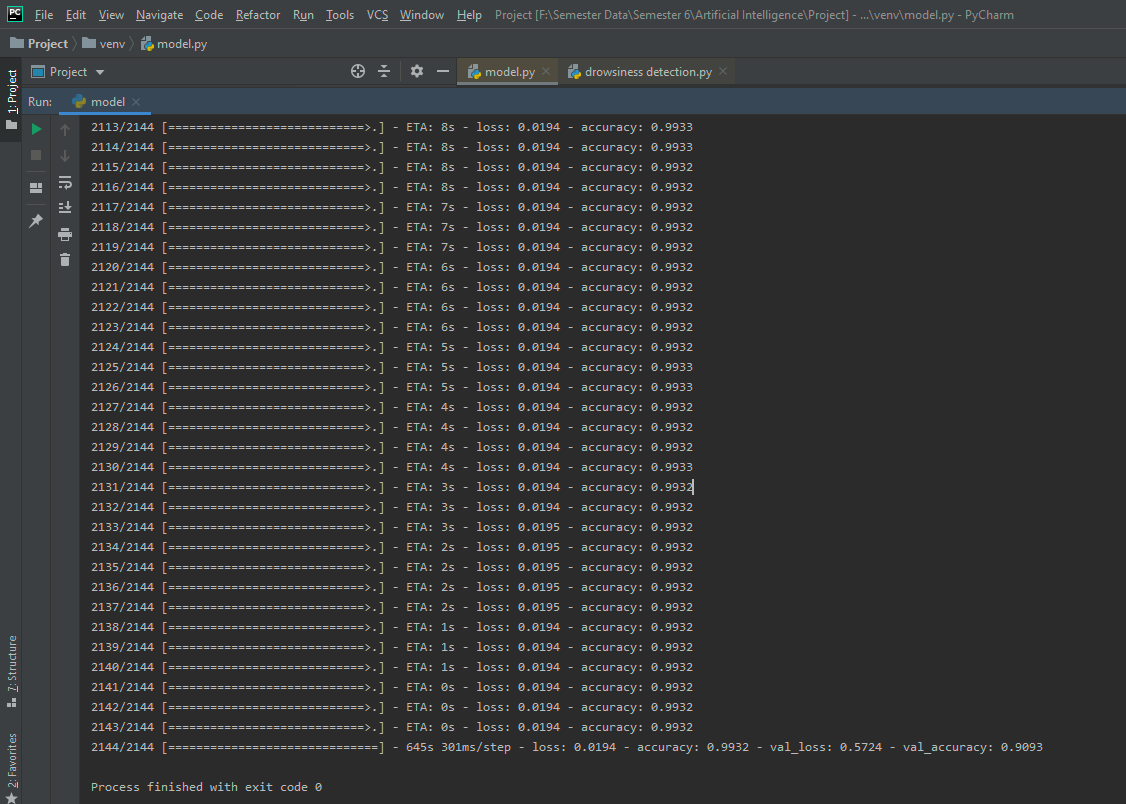
Task: Click the print console output icon
Action: coord(65,234)
